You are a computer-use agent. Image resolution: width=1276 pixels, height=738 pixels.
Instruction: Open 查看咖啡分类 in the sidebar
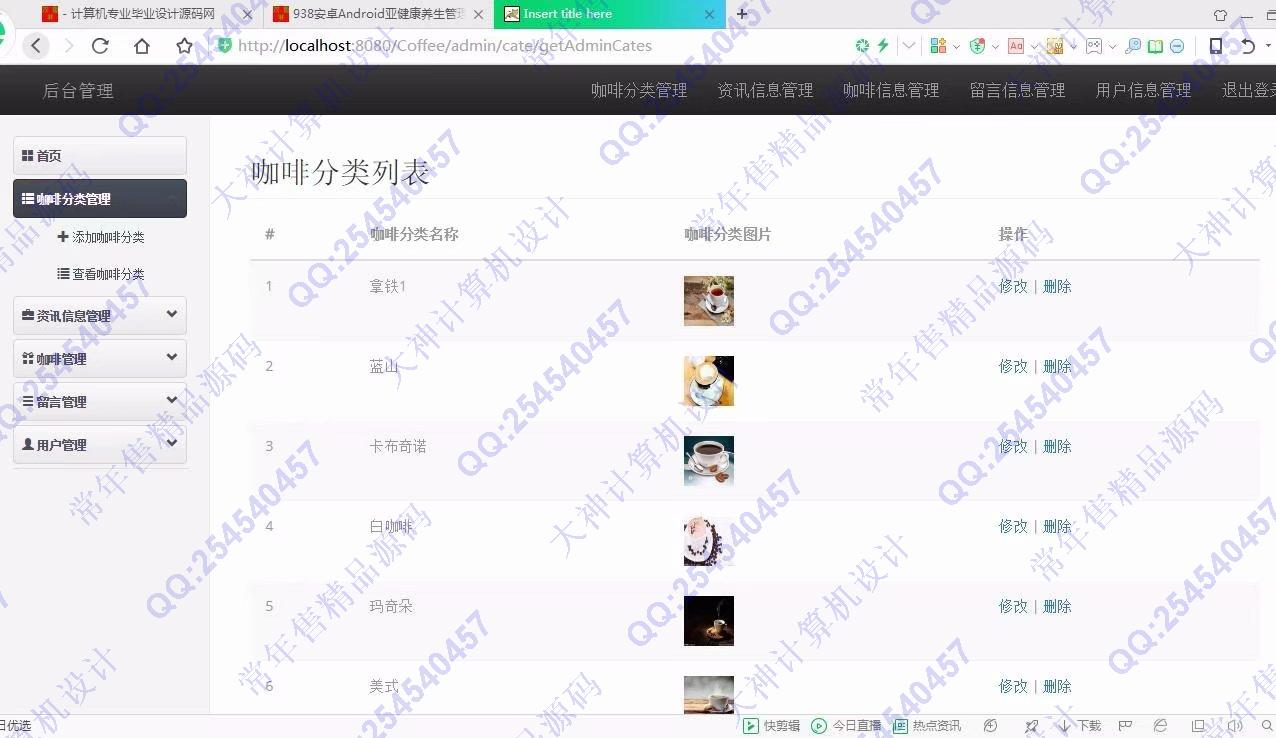(101, 274)
